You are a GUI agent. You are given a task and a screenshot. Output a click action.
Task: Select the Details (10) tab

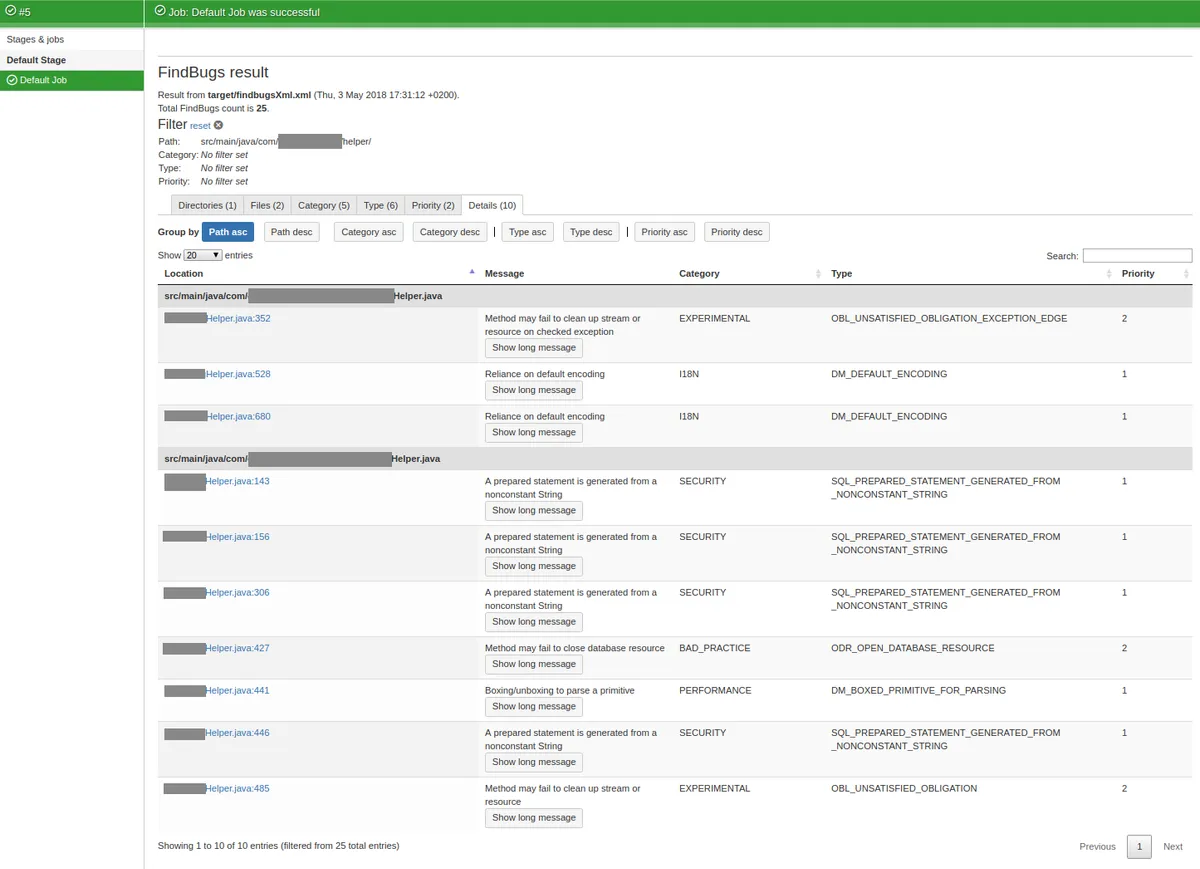492,205
